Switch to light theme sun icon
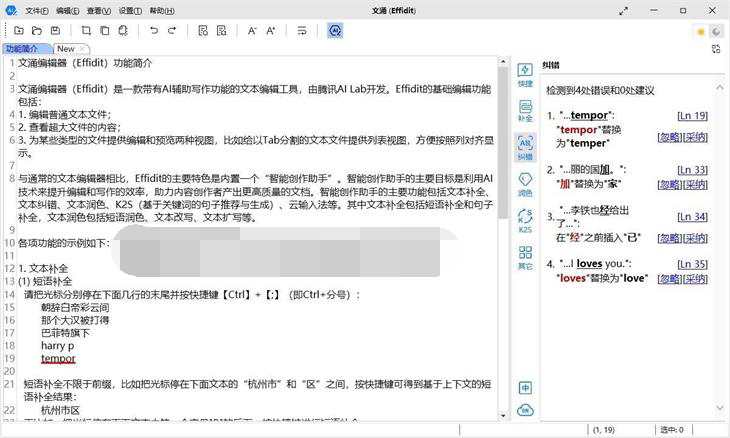 (701, 32)
